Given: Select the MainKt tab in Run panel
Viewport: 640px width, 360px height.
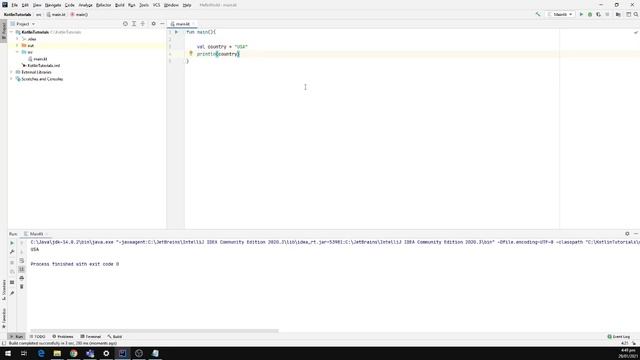Looking at the screenshot, I should (36, 234).
